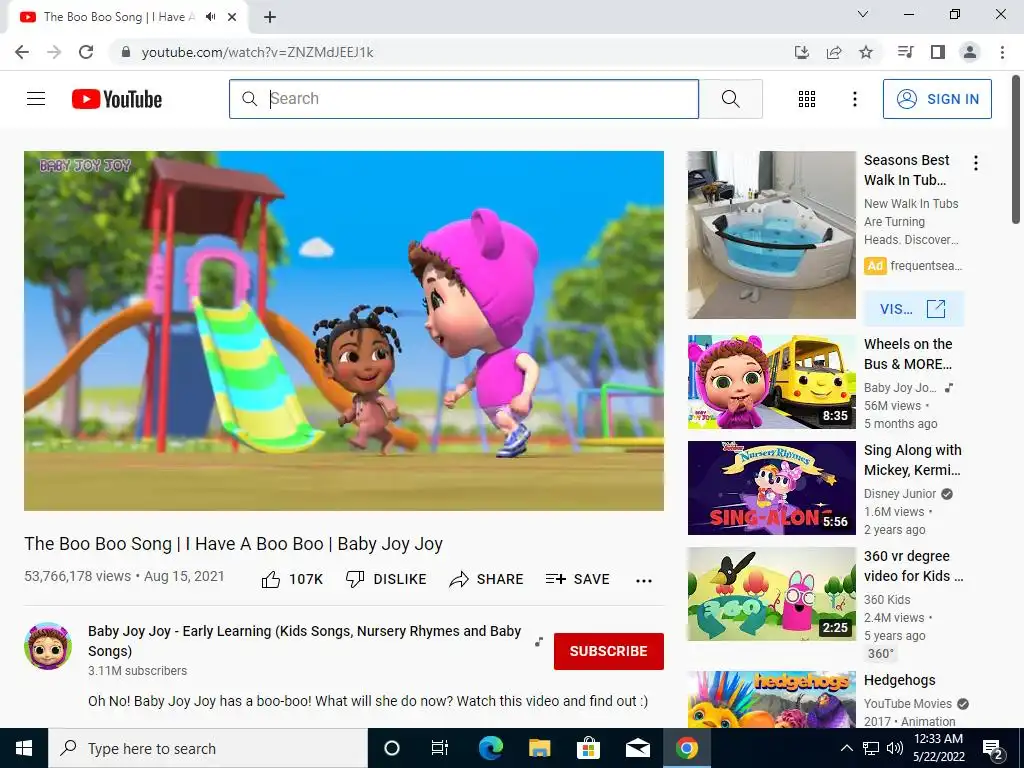
Task: Open Hedgehogs movie thumbnail
Action: [771, 699]
